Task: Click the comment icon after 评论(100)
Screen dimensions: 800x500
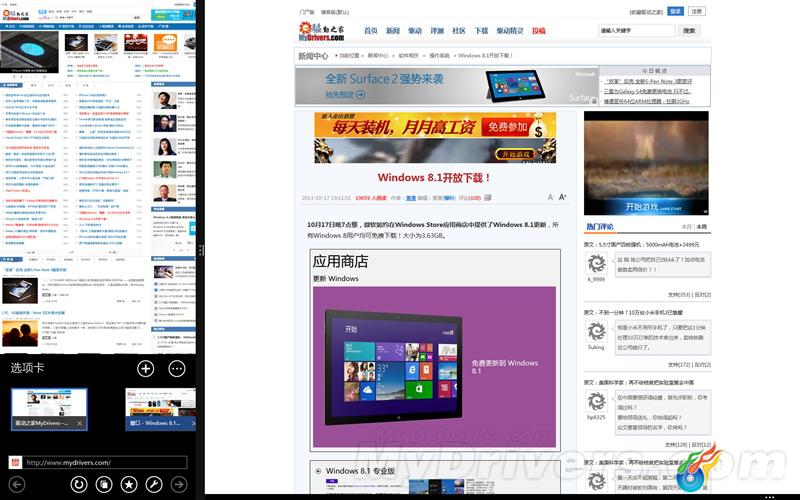Action: click(488, 197)
